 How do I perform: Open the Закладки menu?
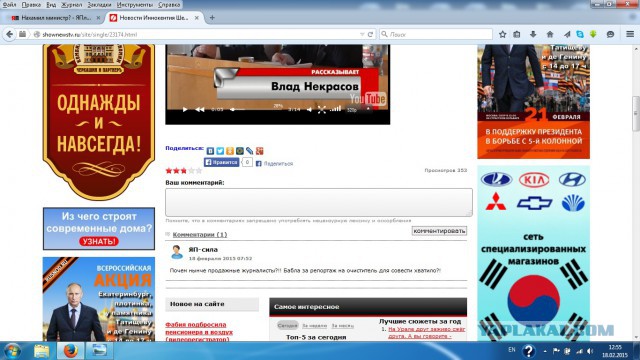[99, 5]
